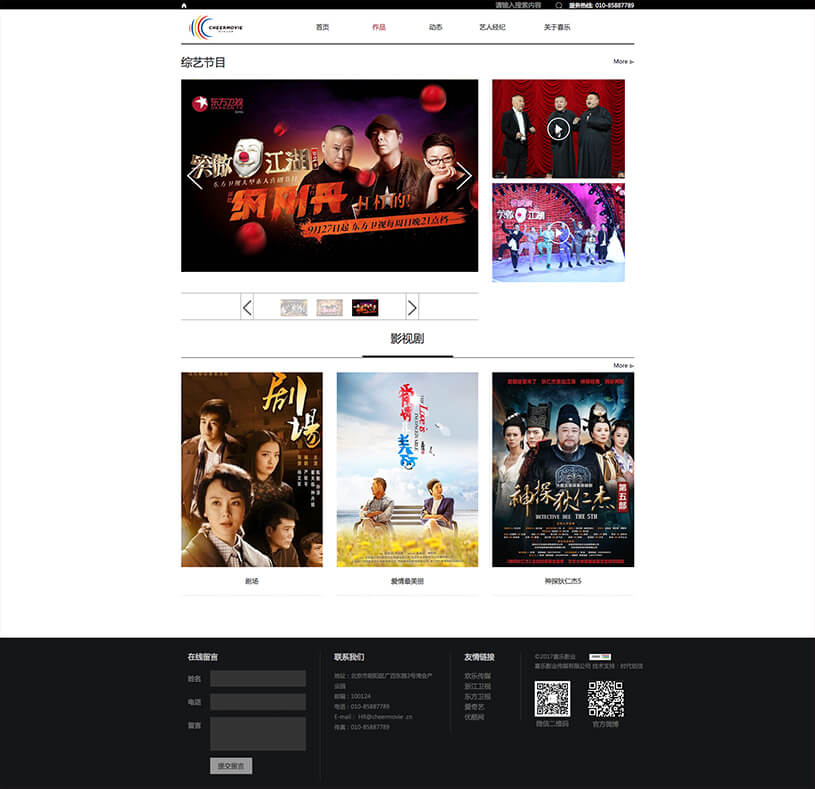Click the 提交留言 submit button

[x=231, y=766]
